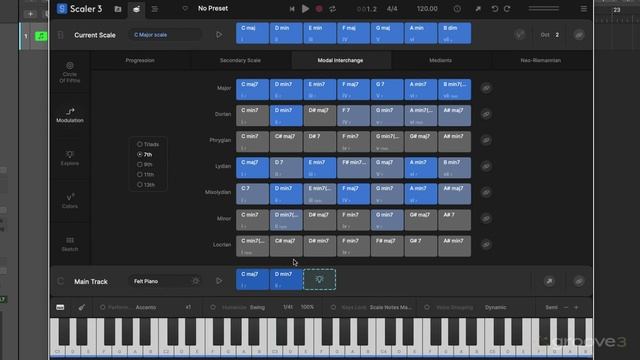Select the 11th radio option
640x360 pixels.
coord(140,175)
